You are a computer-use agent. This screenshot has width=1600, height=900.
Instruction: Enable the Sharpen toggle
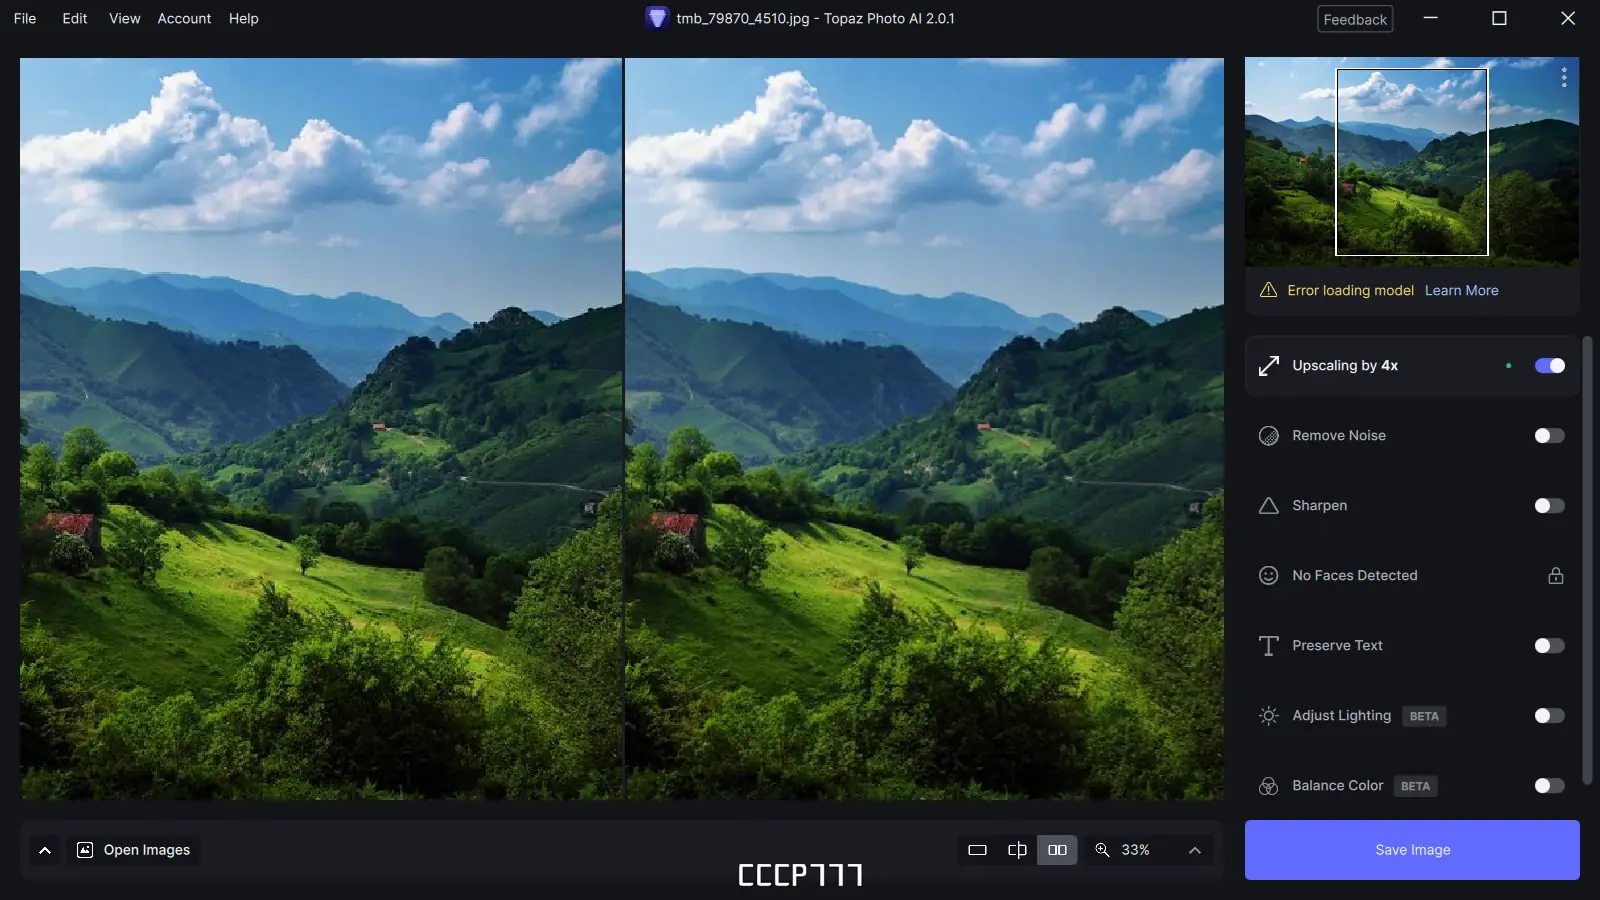pyautogui.click(x=1550, y=506)
